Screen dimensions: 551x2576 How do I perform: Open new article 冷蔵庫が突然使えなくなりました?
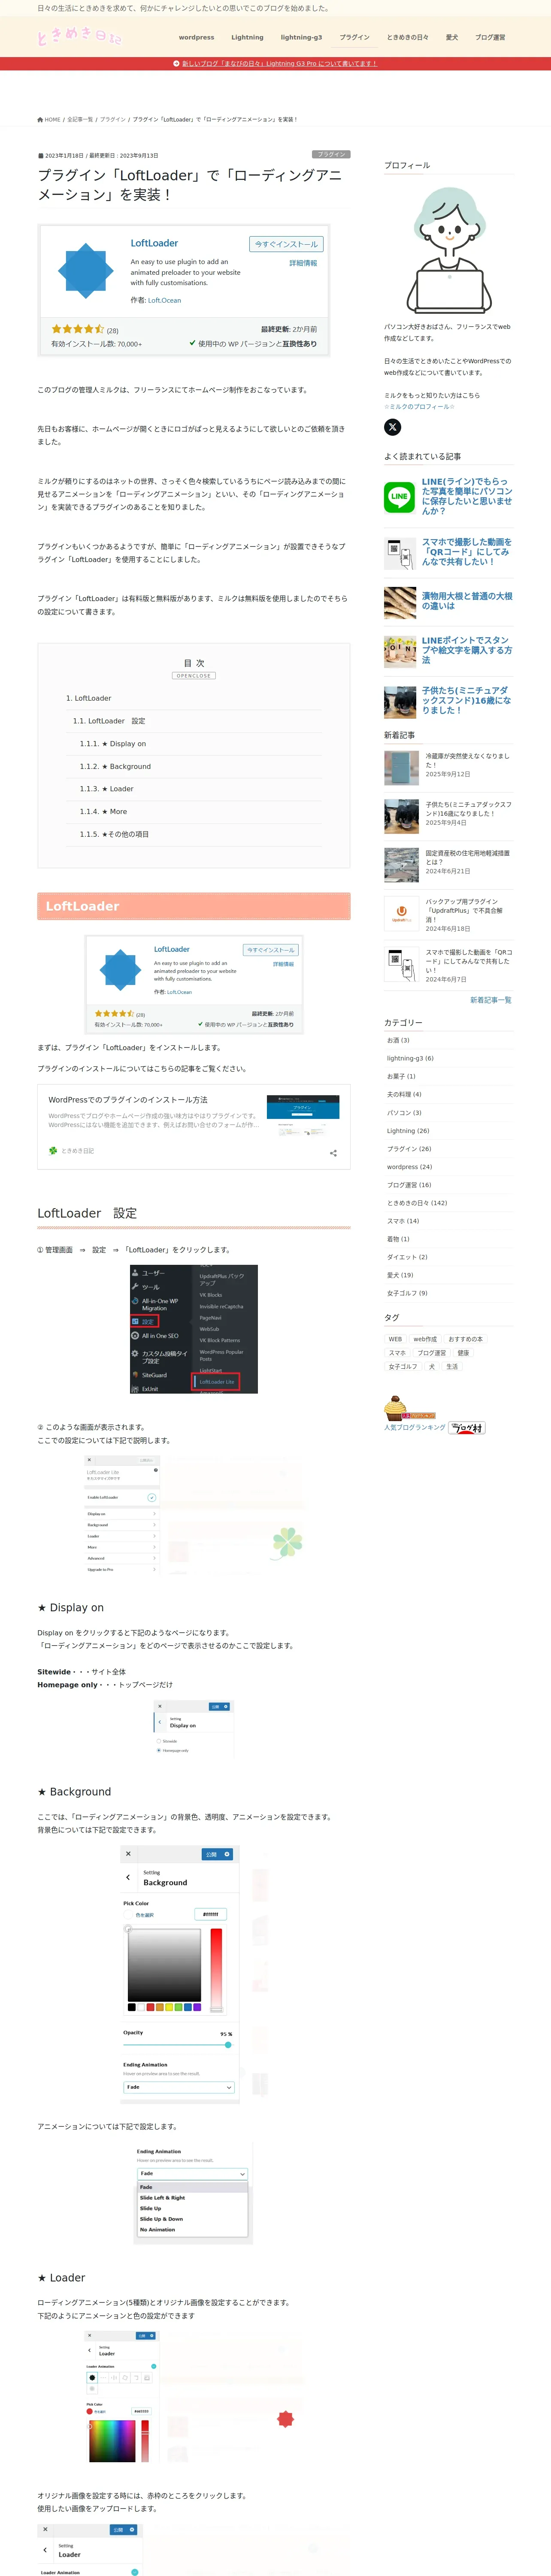[468, 760]
